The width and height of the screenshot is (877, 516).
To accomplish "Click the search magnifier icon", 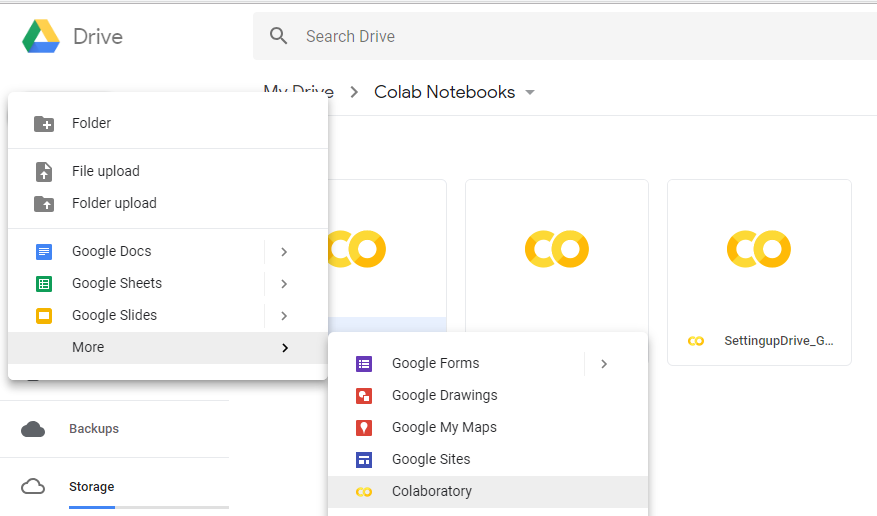I will tap(279, 37).
